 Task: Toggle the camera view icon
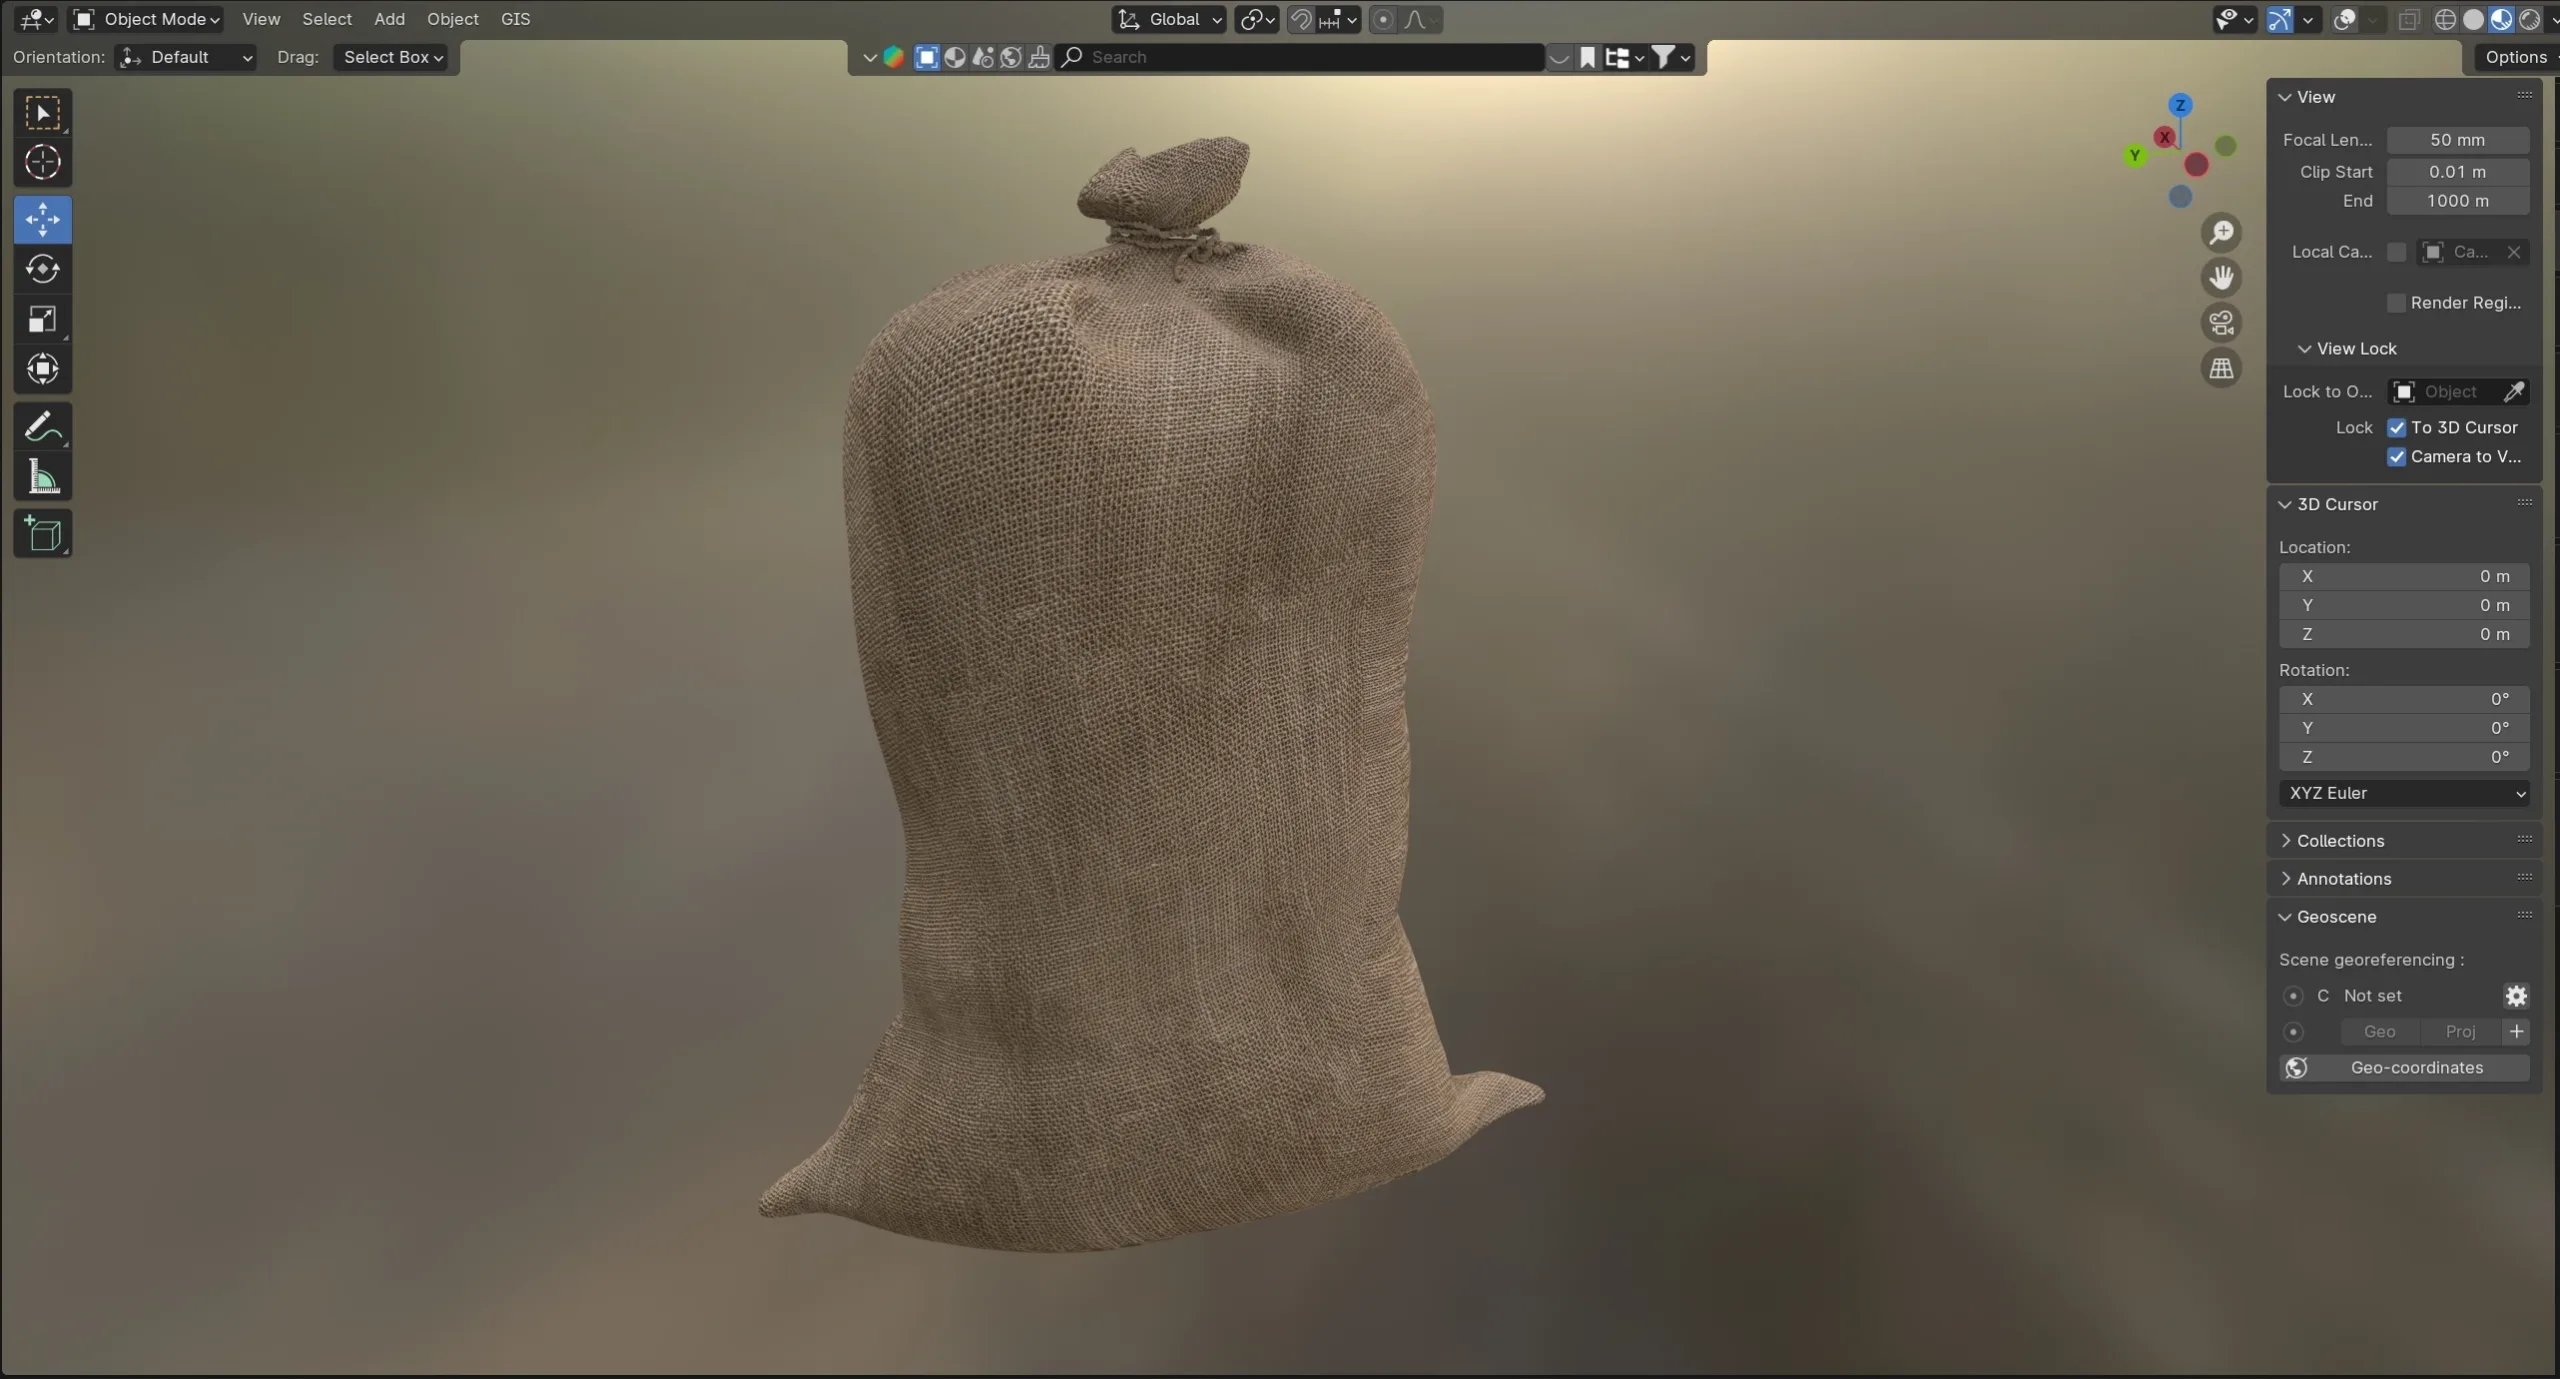pos(2221,322)
